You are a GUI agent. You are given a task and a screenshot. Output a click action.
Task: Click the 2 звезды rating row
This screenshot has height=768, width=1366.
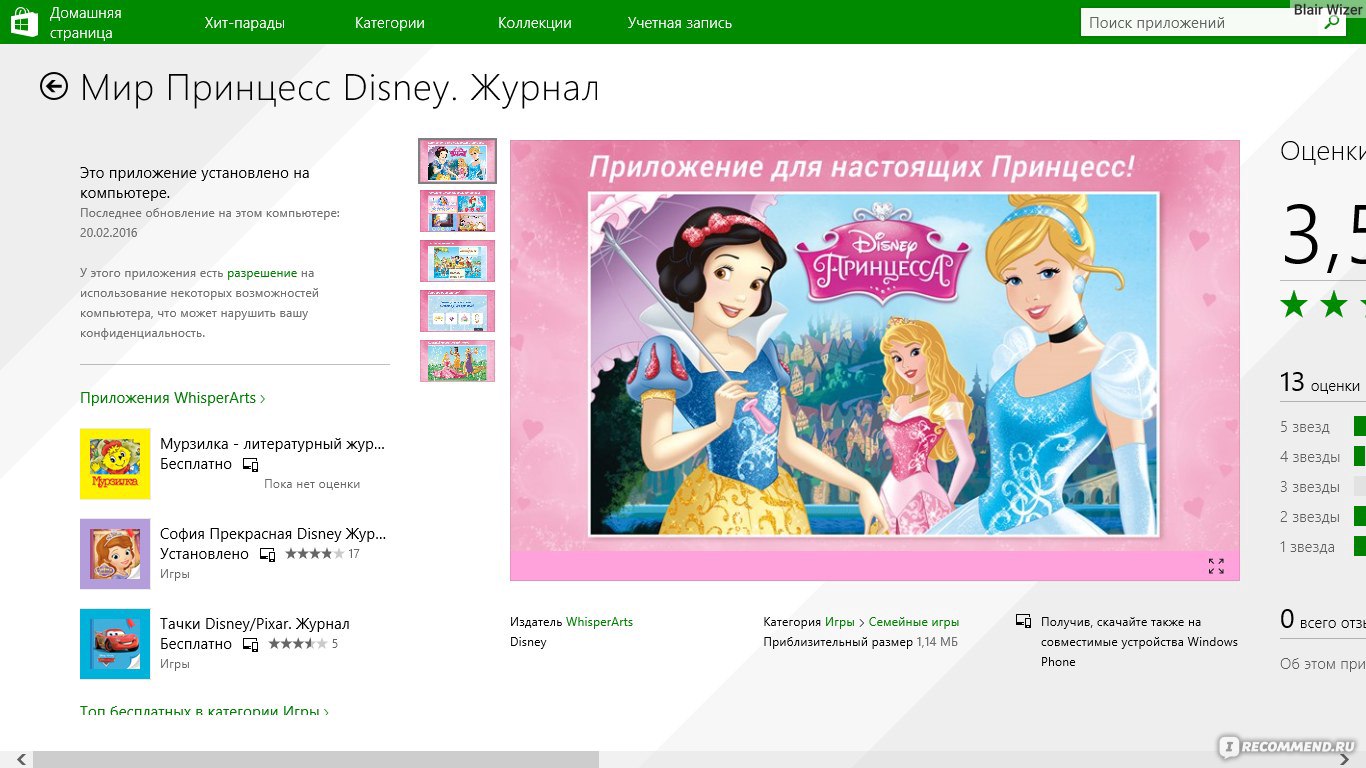tap(1322, 517)
